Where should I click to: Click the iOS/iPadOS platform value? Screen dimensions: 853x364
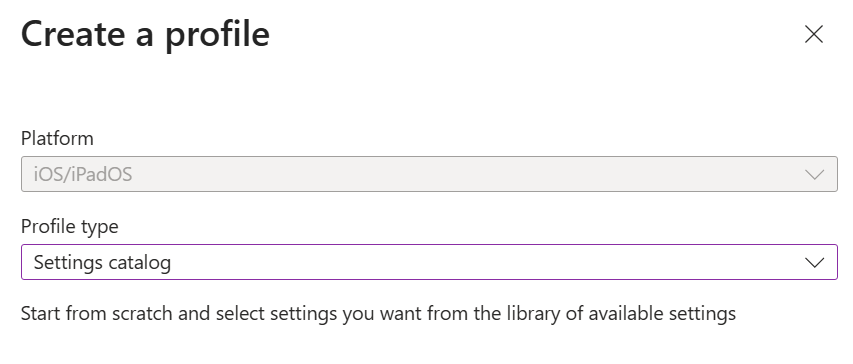(x=83, y=175)
